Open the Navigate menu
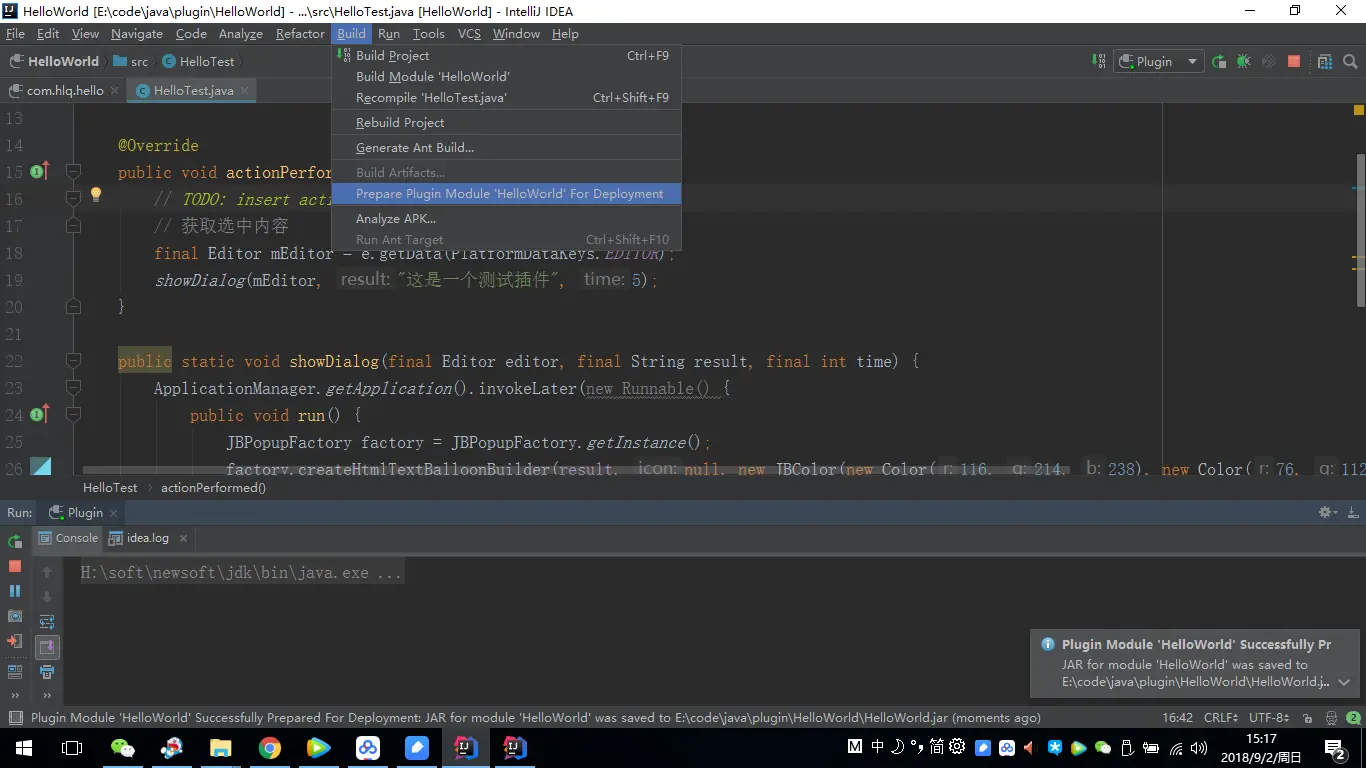Viewport: 1366px width, 768px height. (137, 34)
